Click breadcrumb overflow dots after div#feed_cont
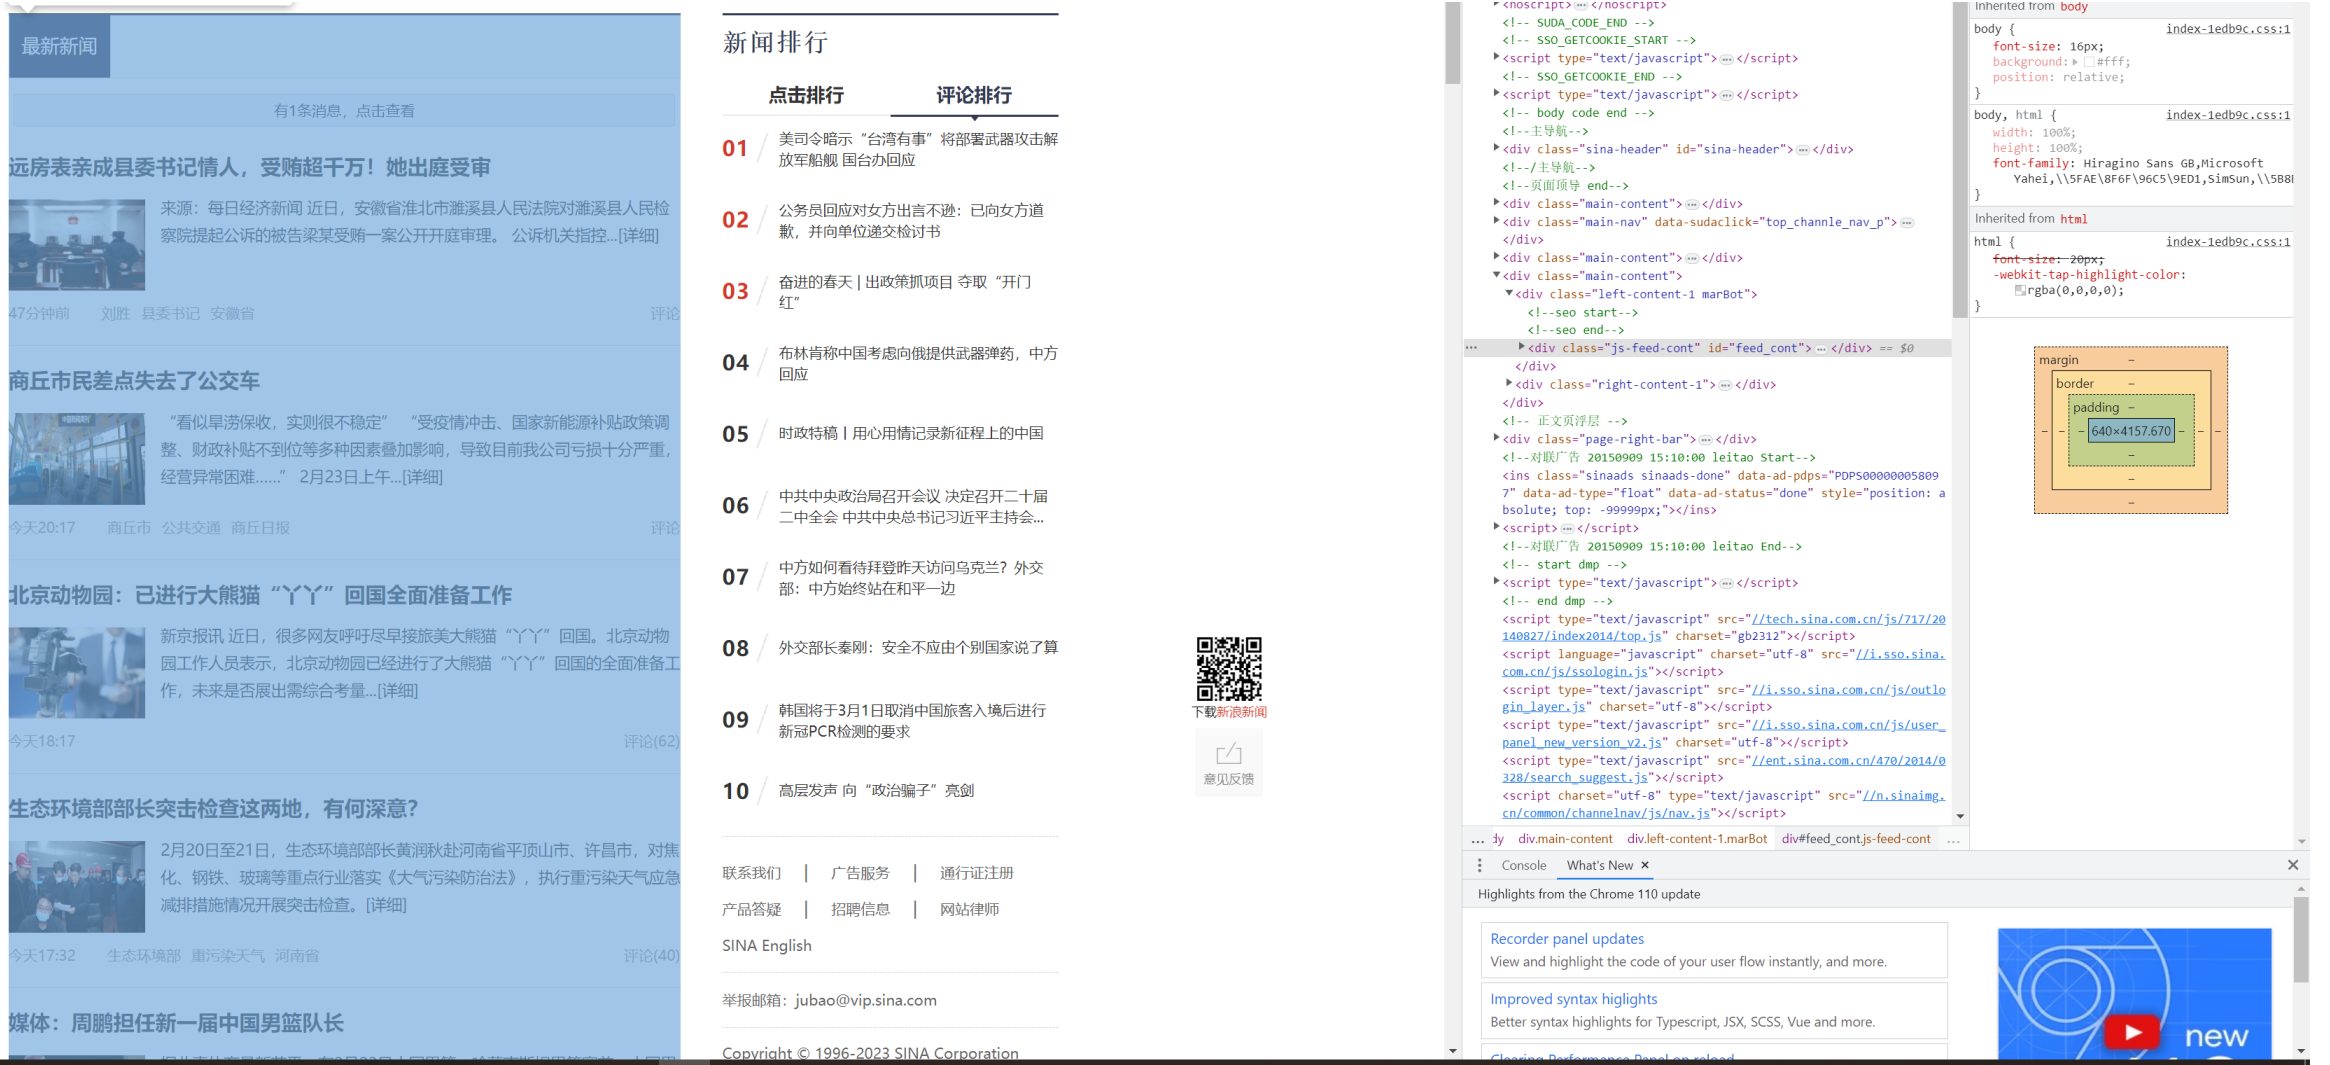2330x1065 pixels. (1953, 840)
